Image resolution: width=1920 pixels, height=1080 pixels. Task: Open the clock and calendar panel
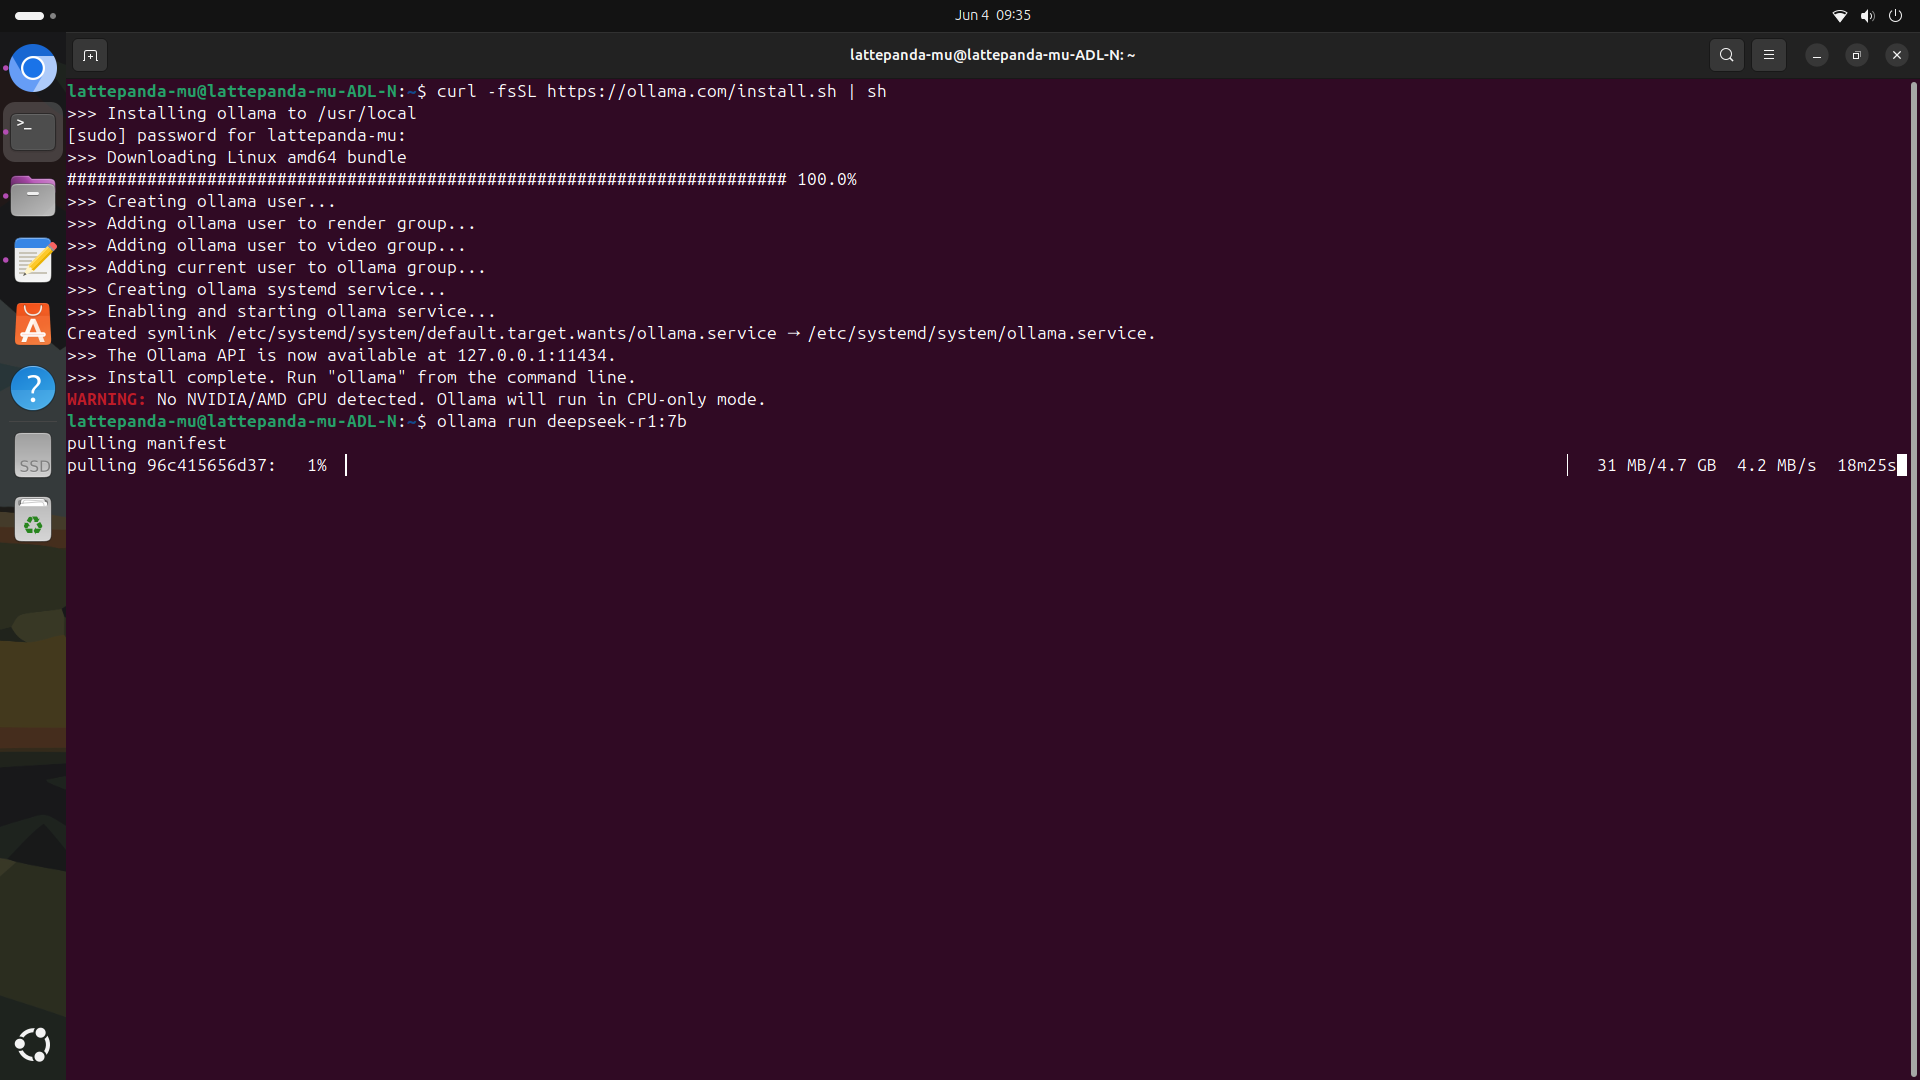(x=992, y=15)
